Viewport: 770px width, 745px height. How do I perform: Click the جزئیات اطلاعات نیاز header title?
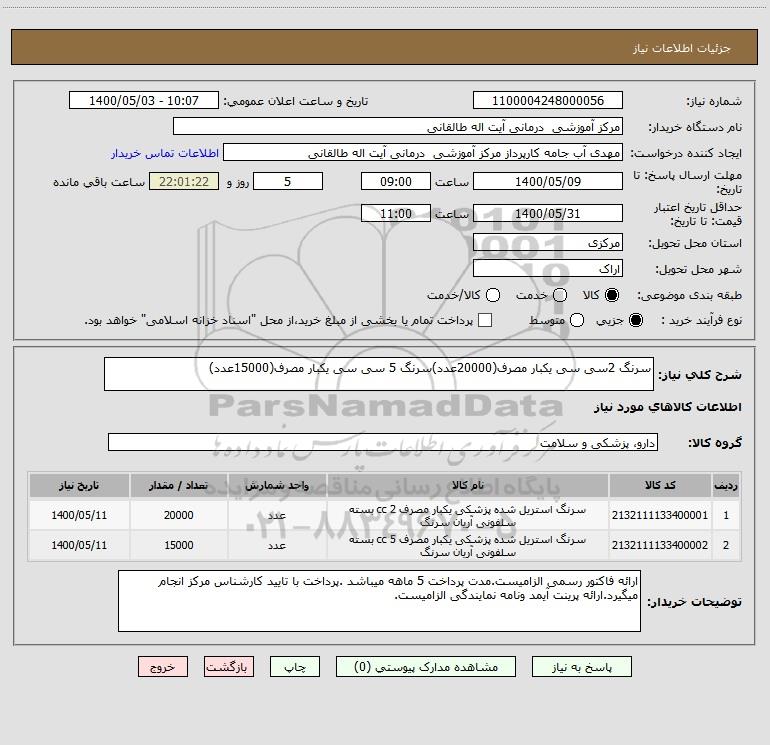coord(682,48)
